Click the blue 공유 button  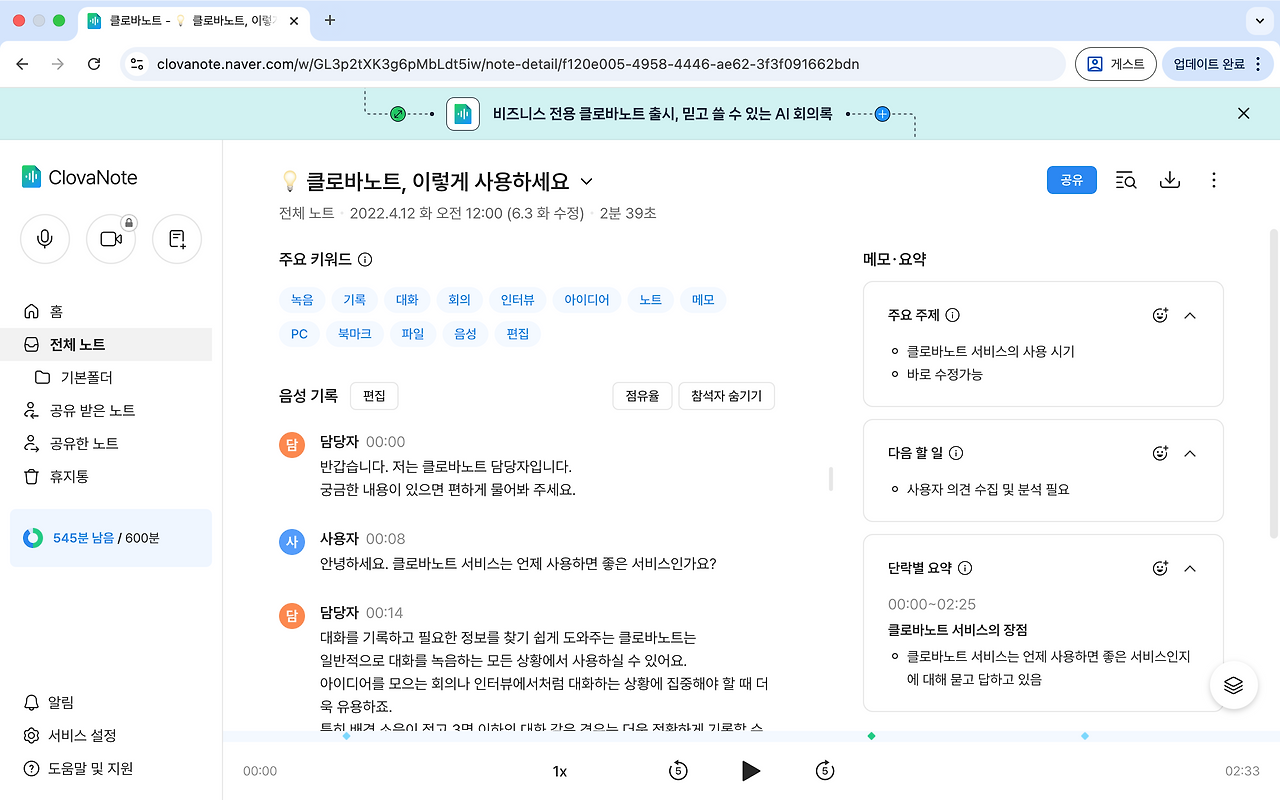coord(1072,180)
